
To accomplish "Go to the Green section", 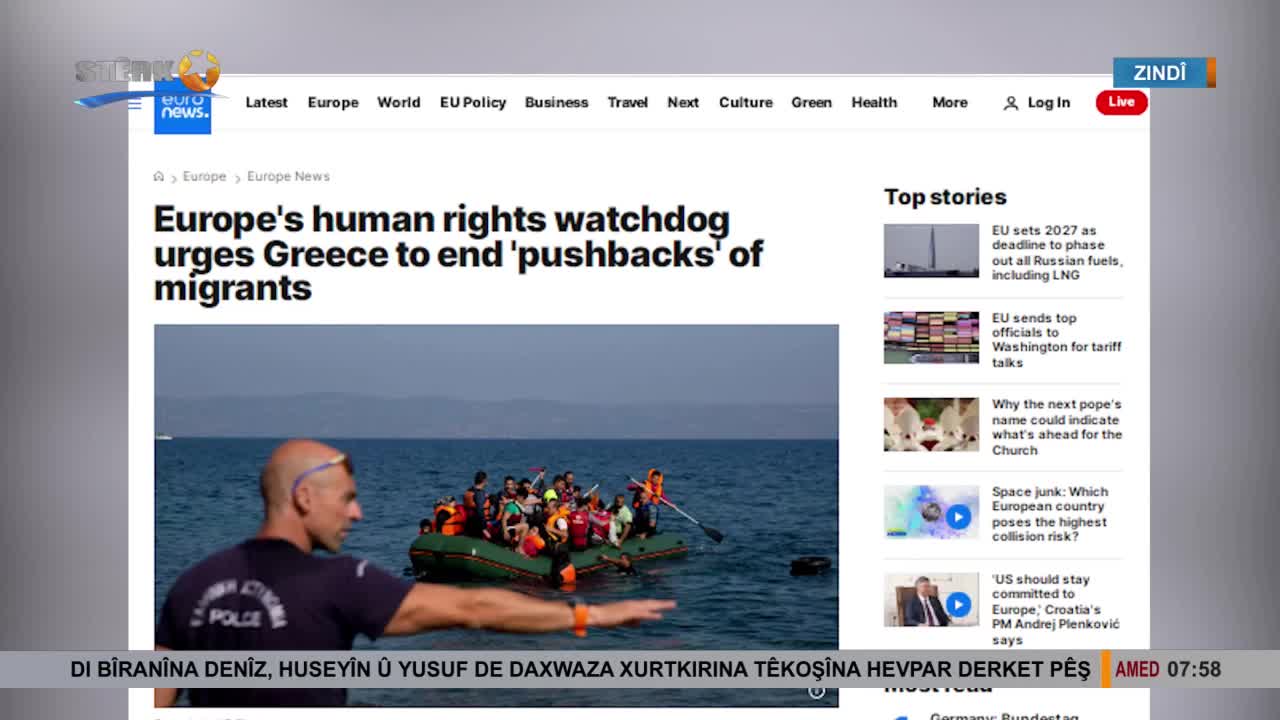I will click(811, 102).
